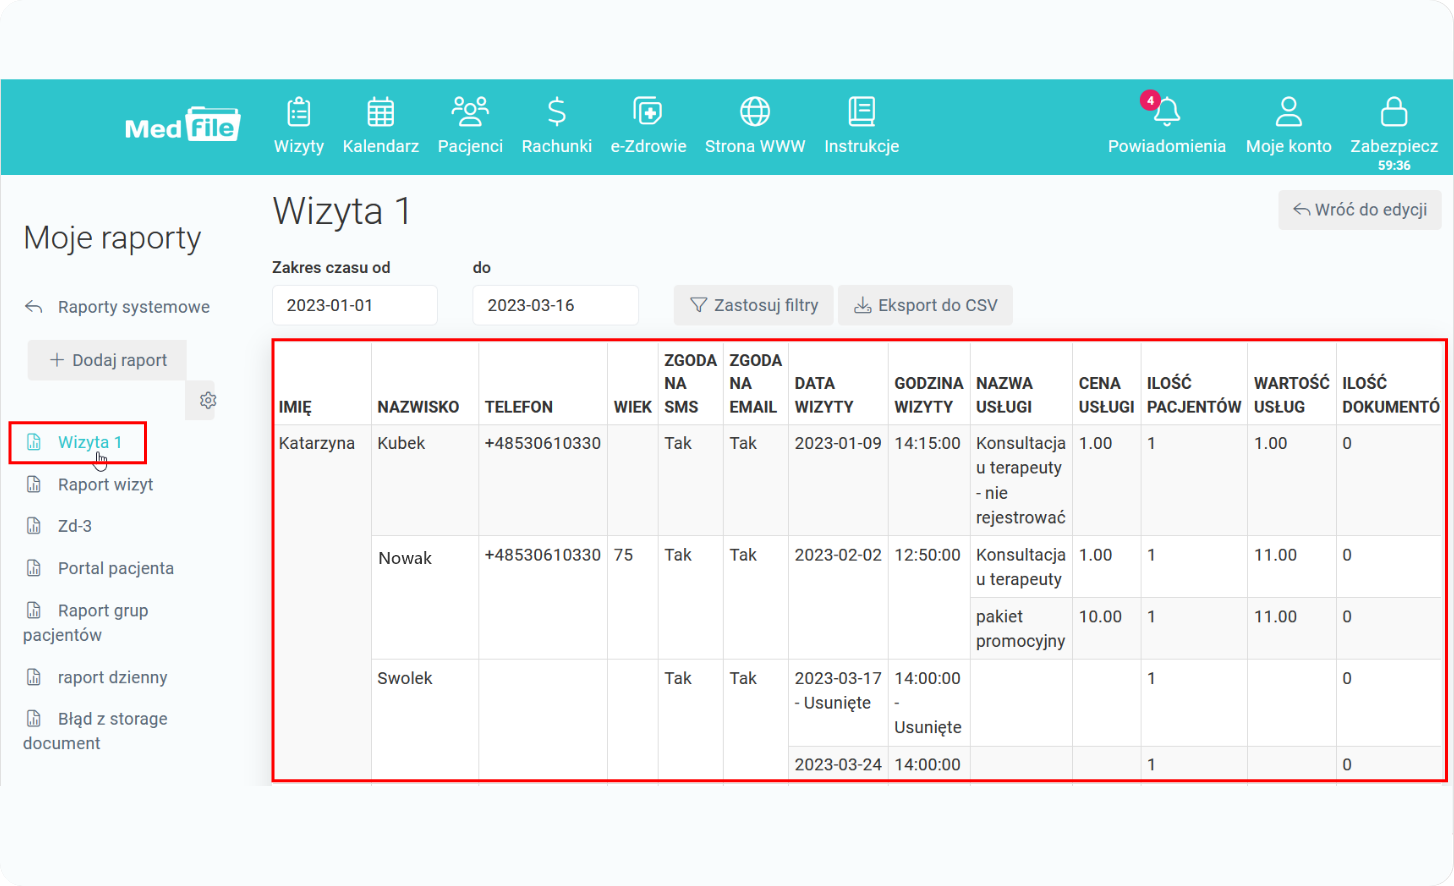Click the 12:50:00 visit time cell

(x=927, y=555)
